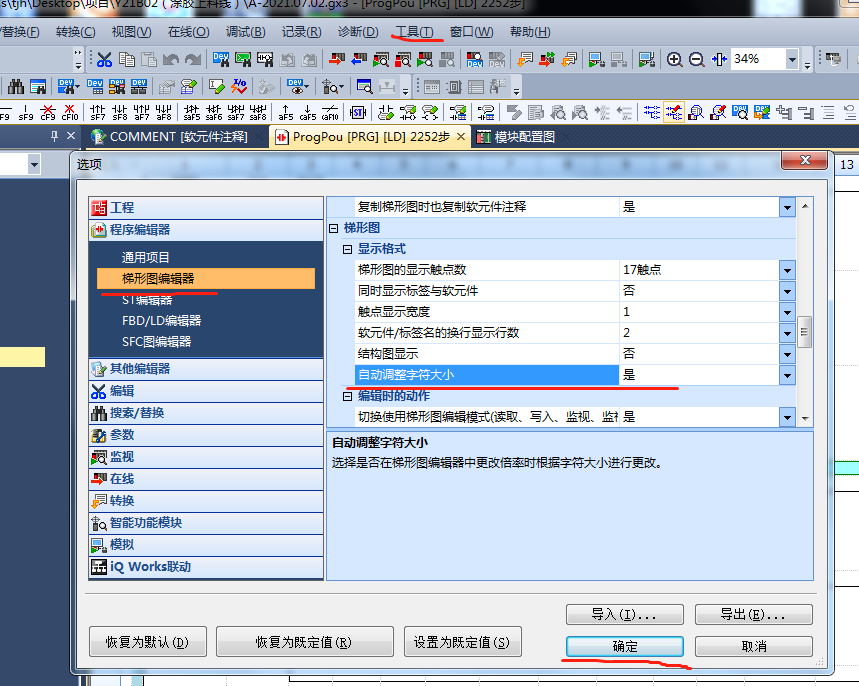The width and height of the screenshot is (859, 686).
Task: Click the Zoom In magnifier icon
Action: (675, 60)
